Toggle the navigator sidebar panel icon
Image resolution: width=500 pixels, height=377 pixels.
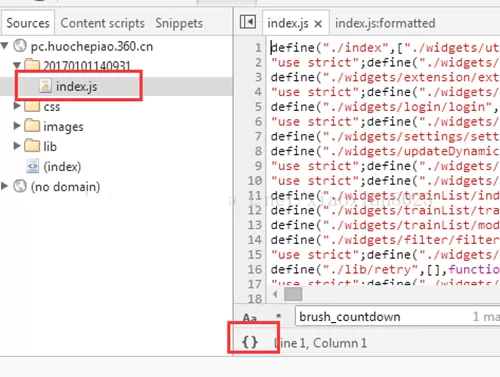pyautogui.click(x=248, y=22)
